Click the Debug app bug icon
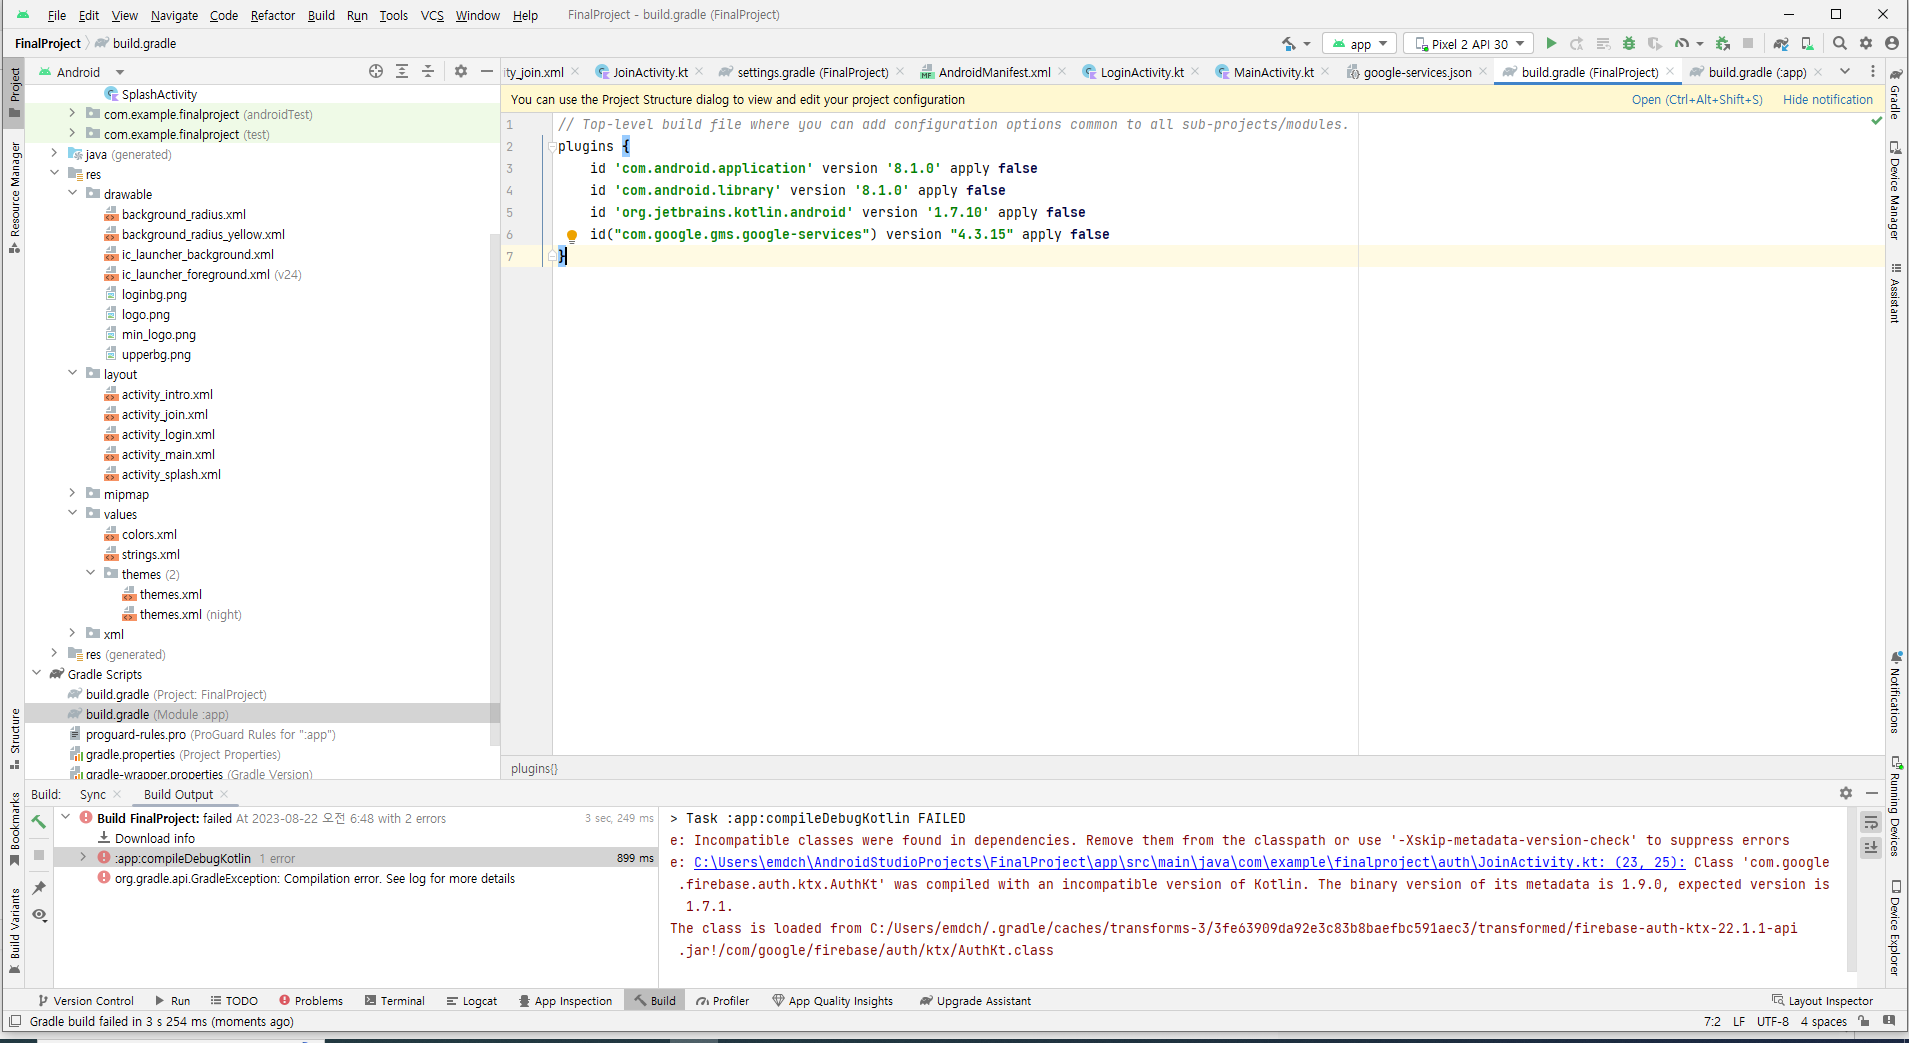The height and width of the screenshot is (1043, 1909). pos(1629,44)
